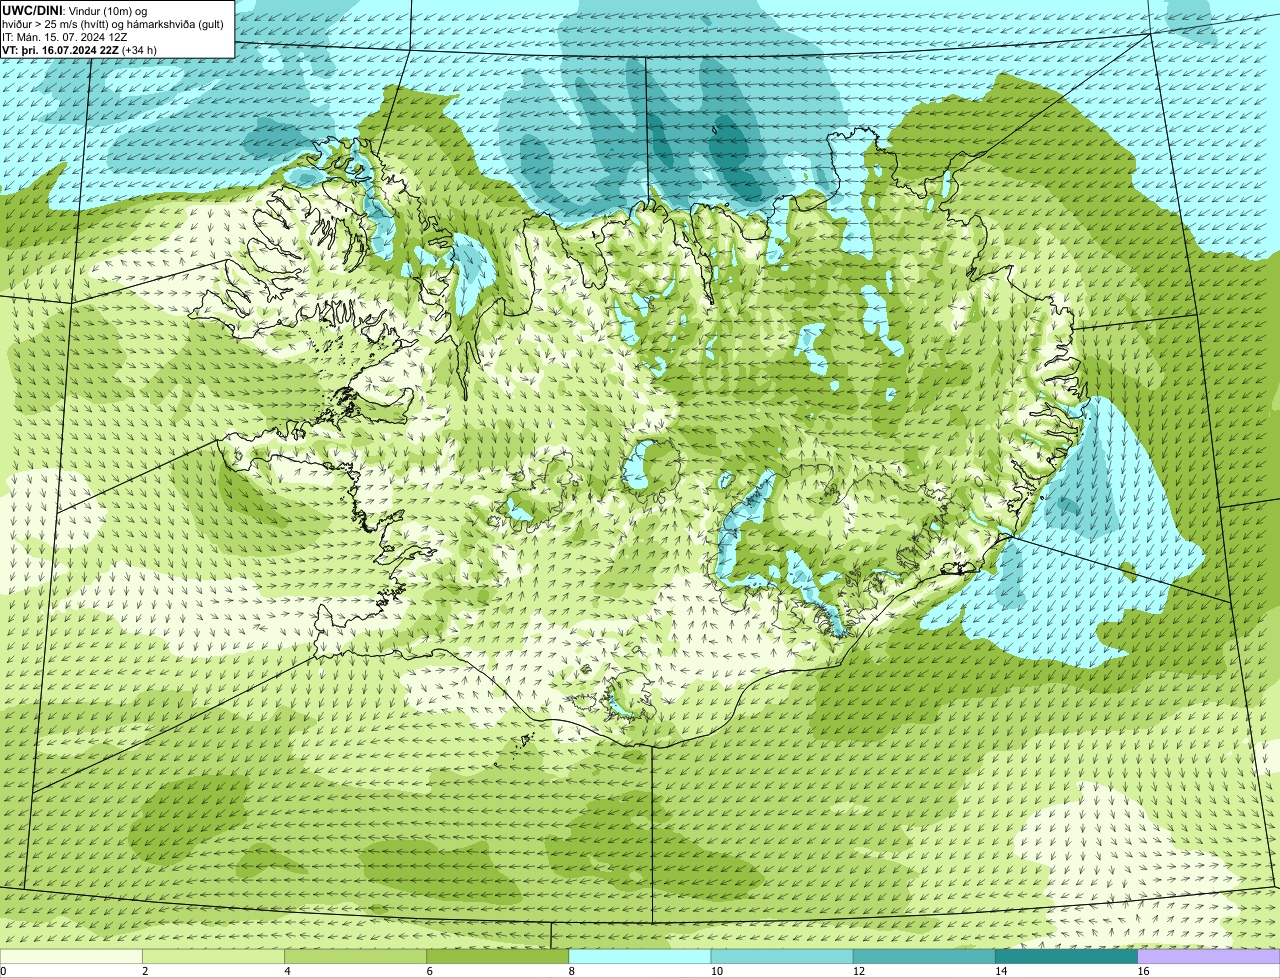Screen dimensions: 1280x978
Task: Click the legend scale label '14'
Action: pyautogui.click(x=1001, y=971)
